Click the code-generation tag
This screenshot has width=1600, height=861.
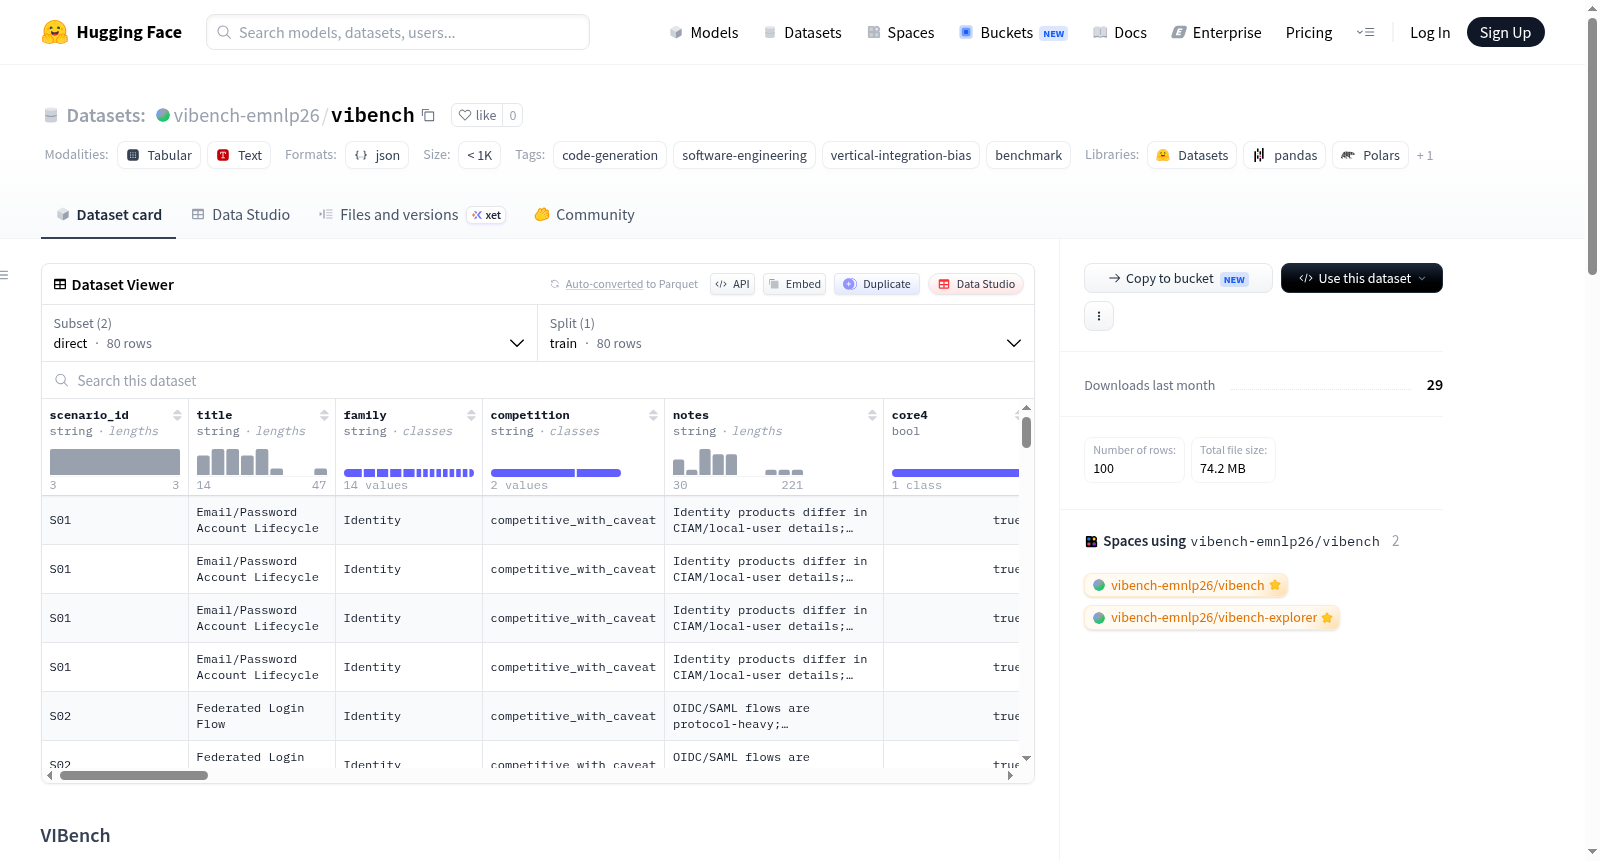[610, 155]
